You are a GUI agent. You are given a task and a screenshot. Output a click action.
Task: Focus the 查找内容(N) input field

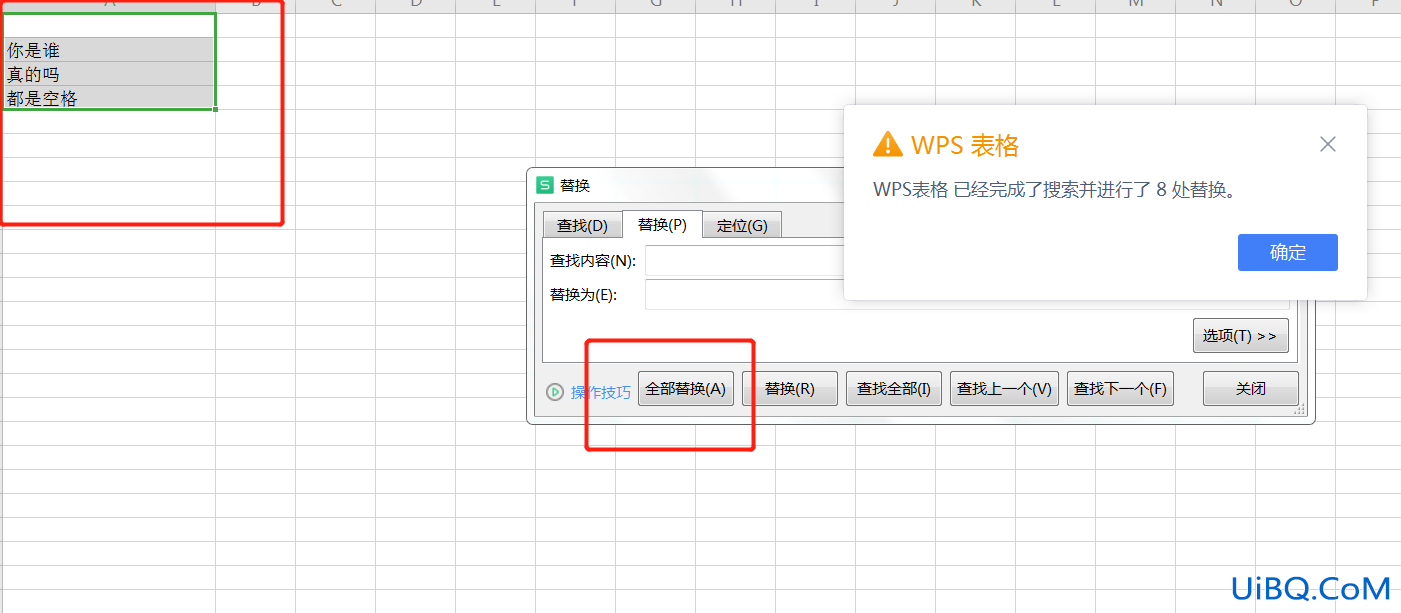745,261
